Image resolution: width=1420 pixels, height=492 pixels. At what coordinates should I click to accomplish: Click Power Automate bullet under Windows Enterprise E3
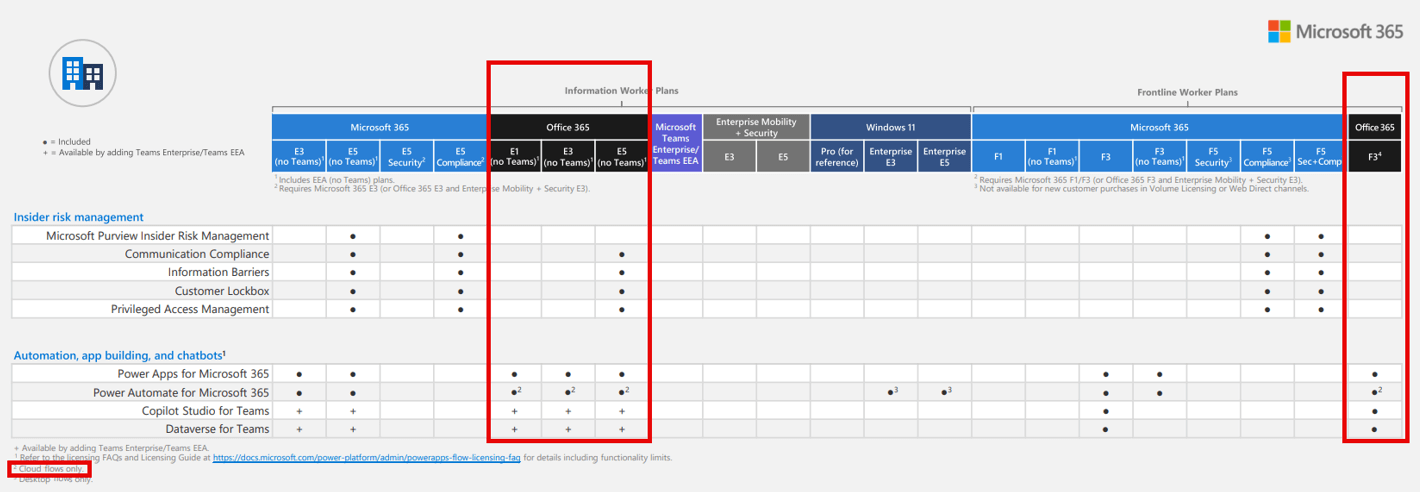click(x=891, y=392)
